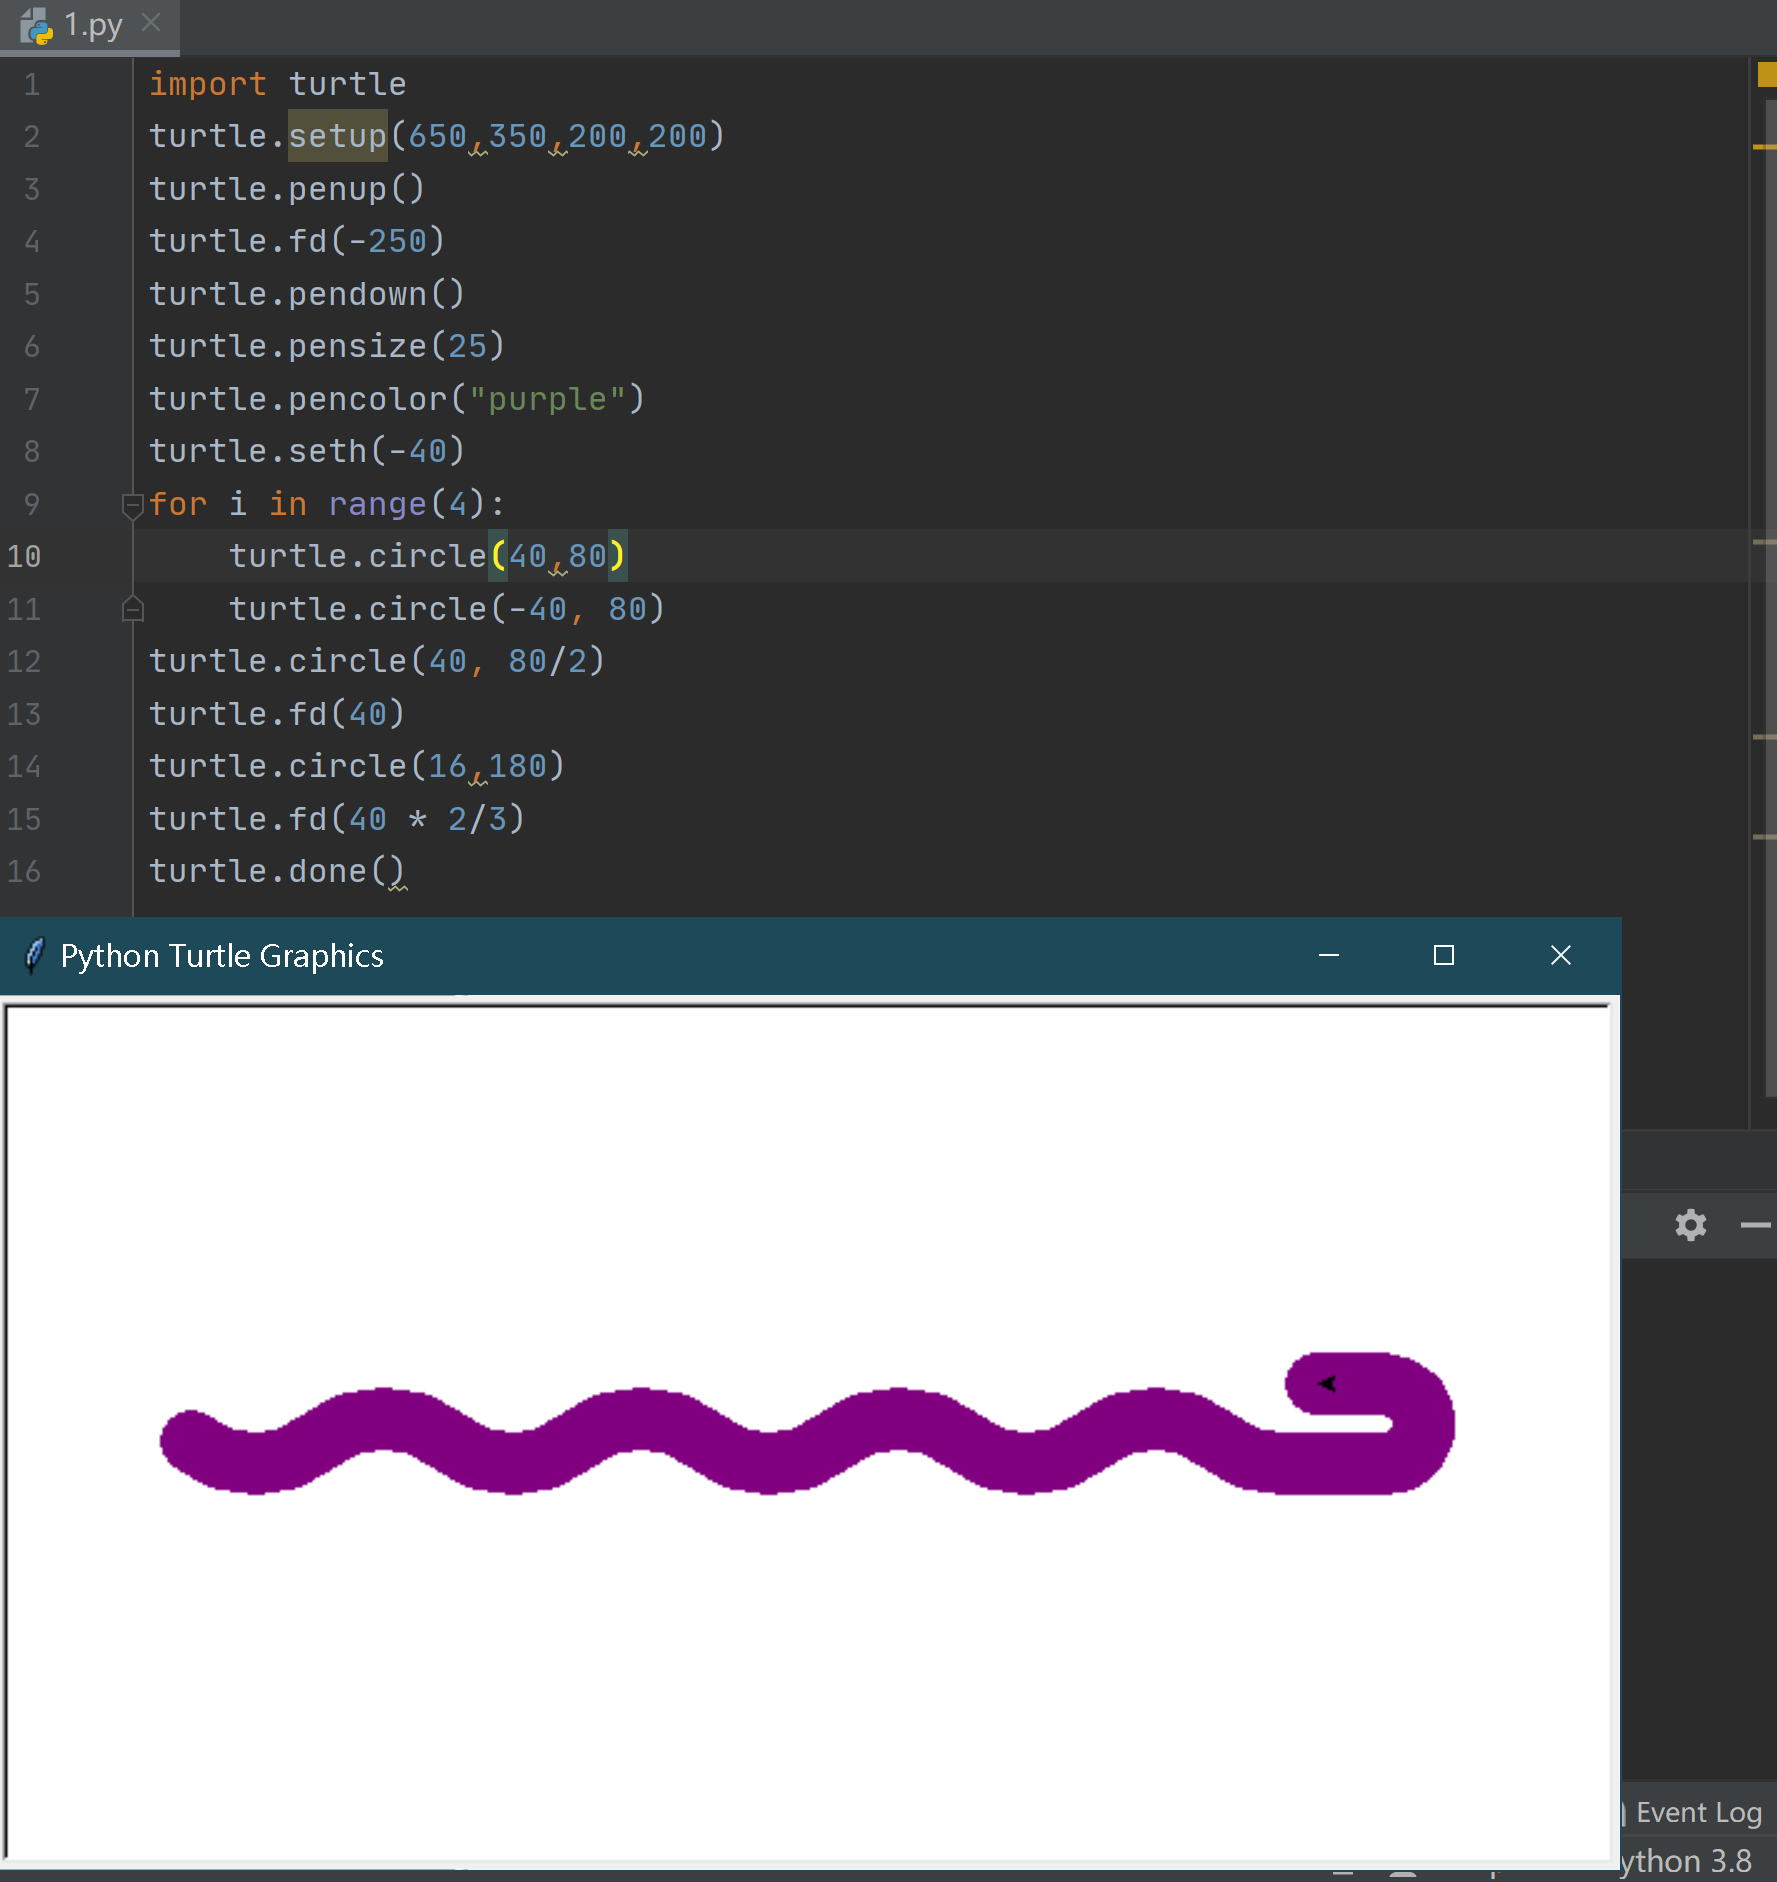
Task: Click the yellow inspection indicator in the editor corner
Action: pos(1767,74)
